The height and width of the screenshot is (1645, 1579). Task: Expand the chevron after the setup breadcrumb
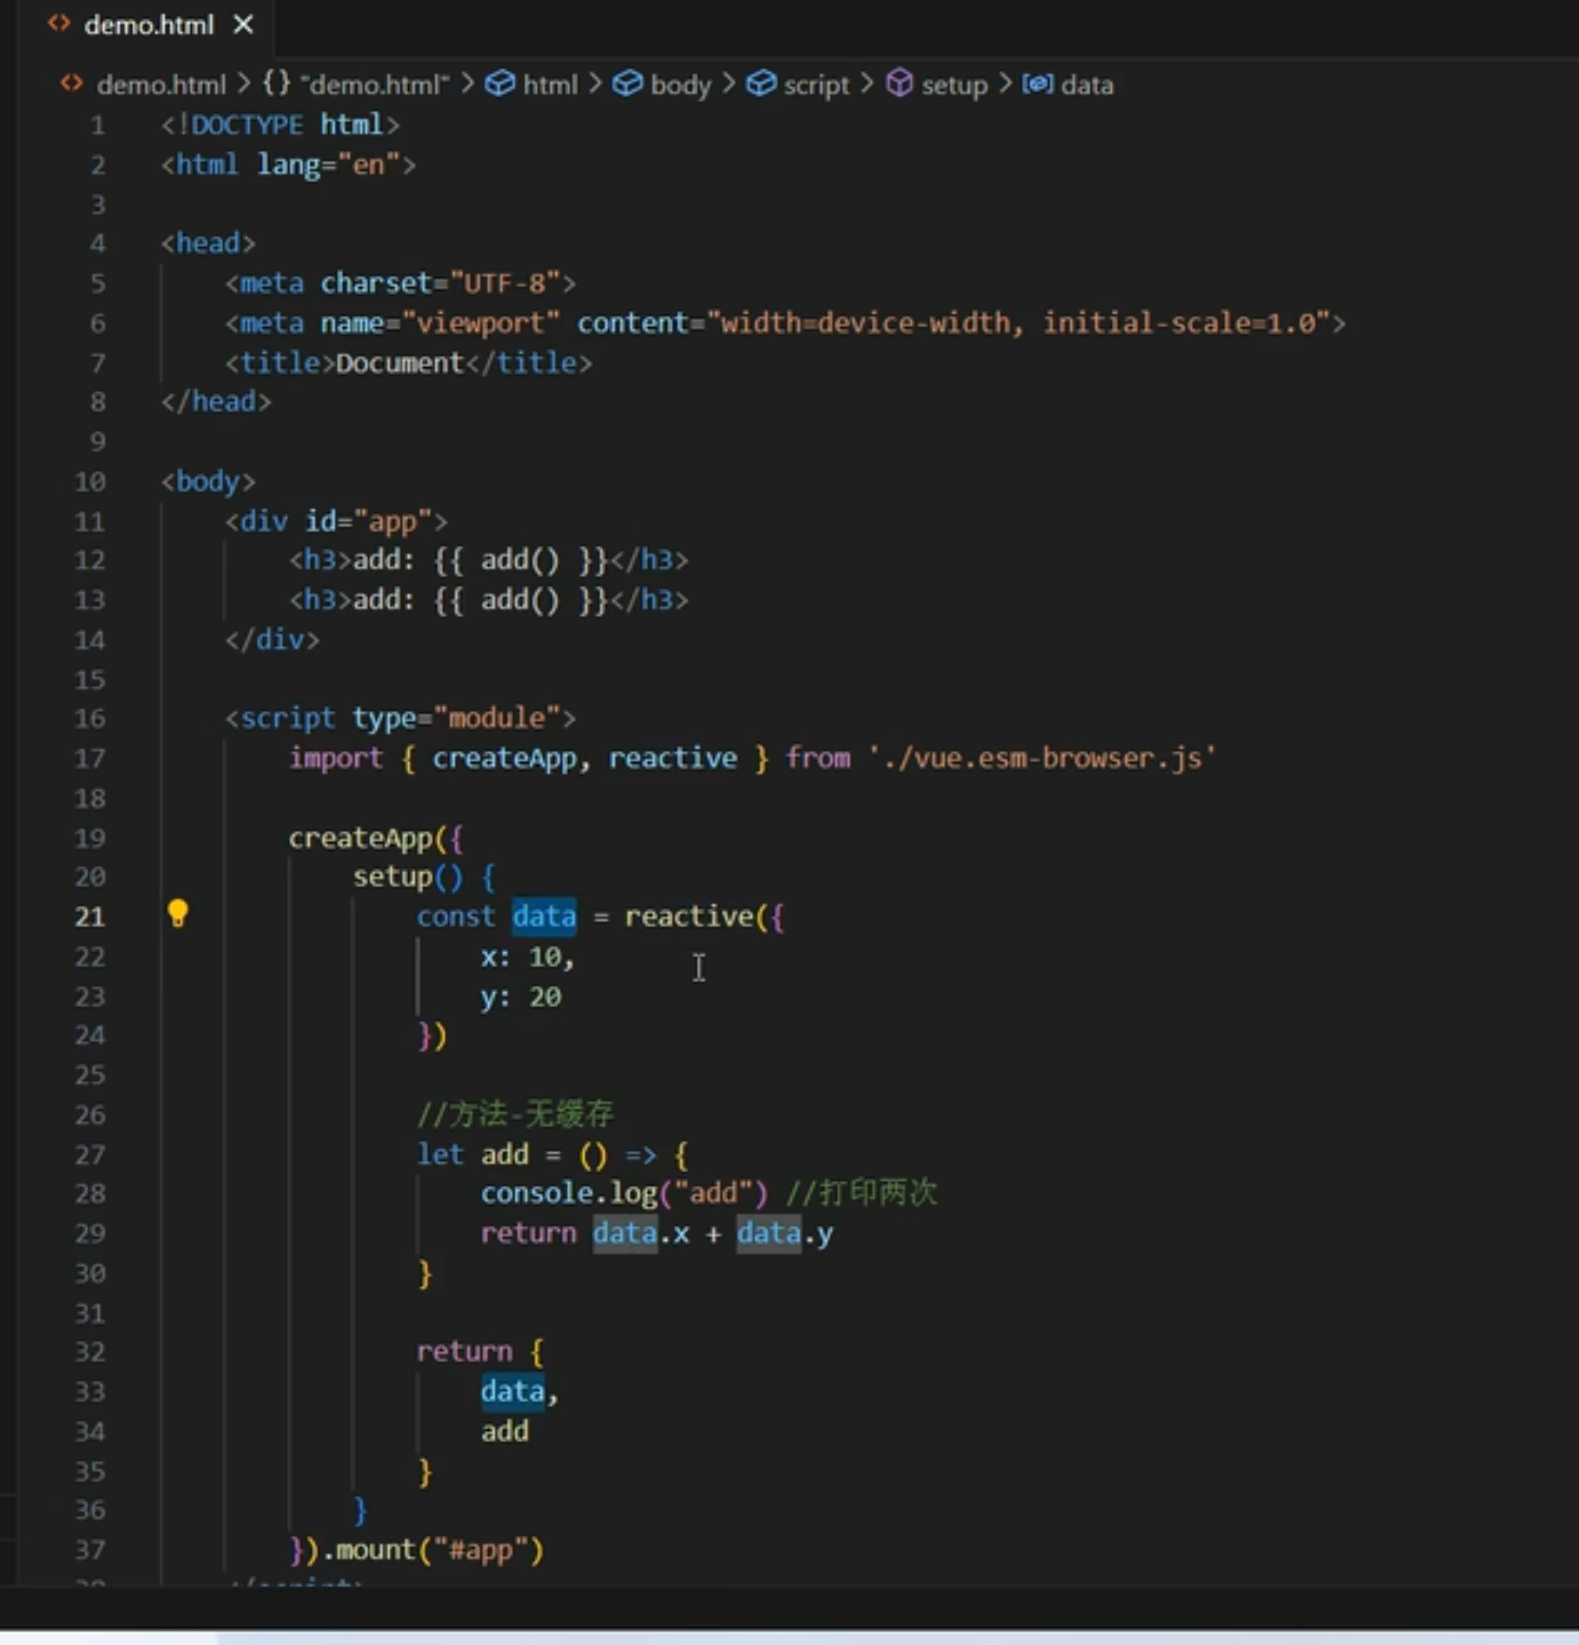tap(1005, 84)
